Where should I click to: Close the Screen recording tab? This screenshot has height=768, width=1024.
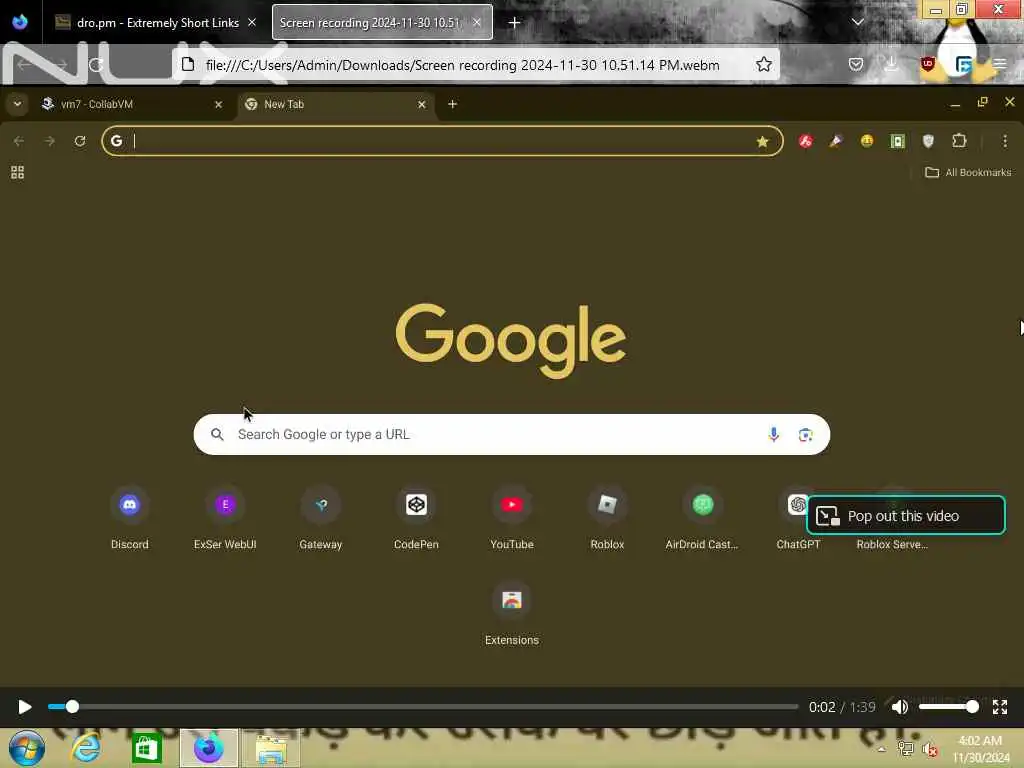pyautogui.click(x=477, y=23)
